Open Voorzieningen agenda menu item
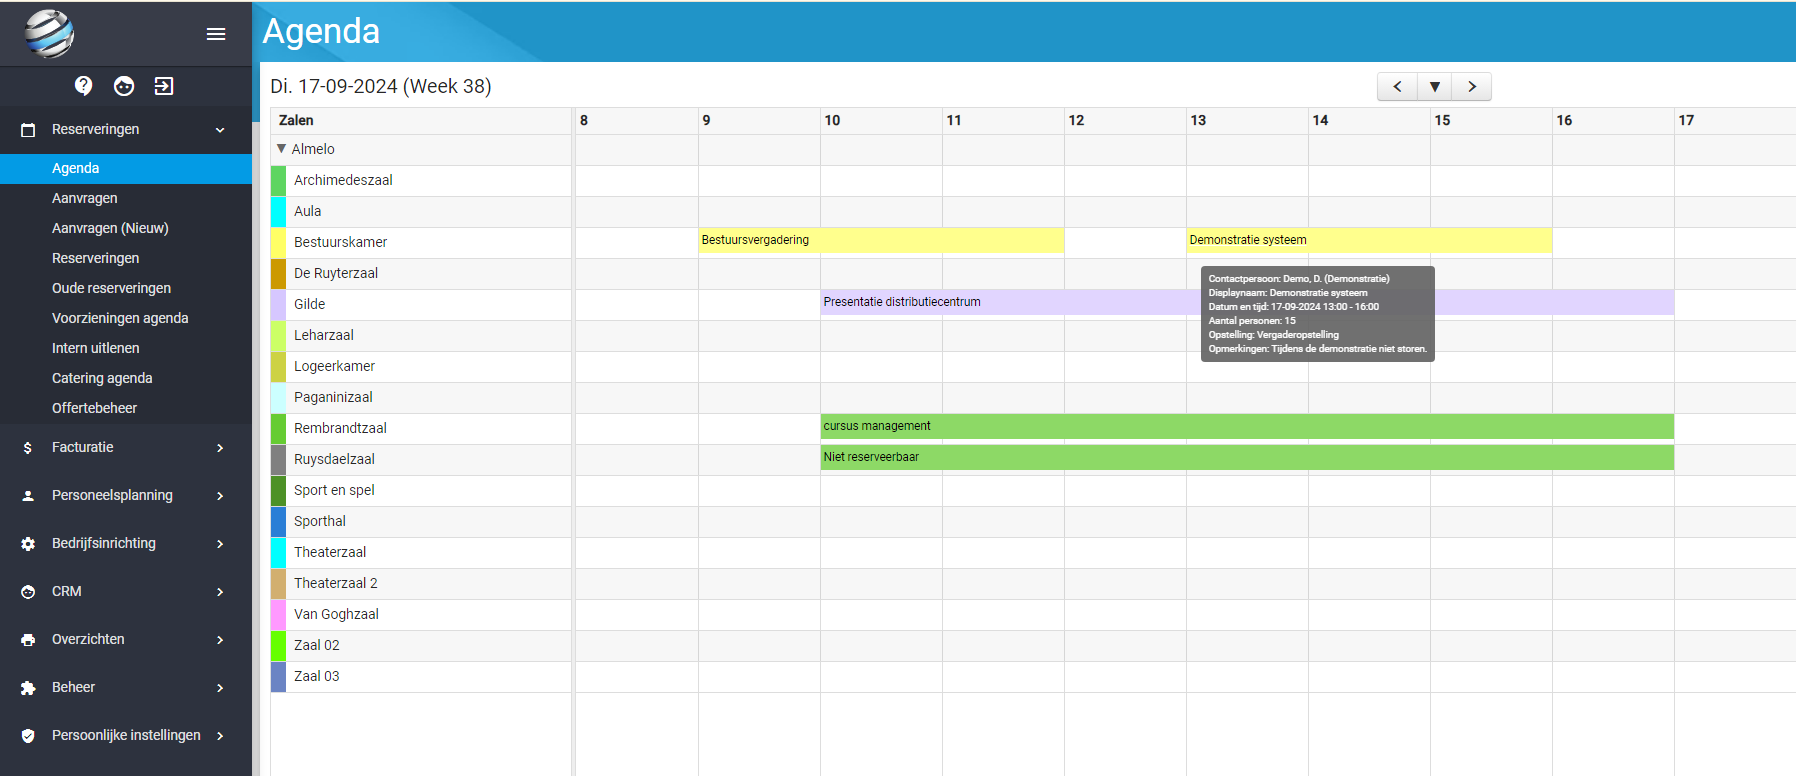 126,318
